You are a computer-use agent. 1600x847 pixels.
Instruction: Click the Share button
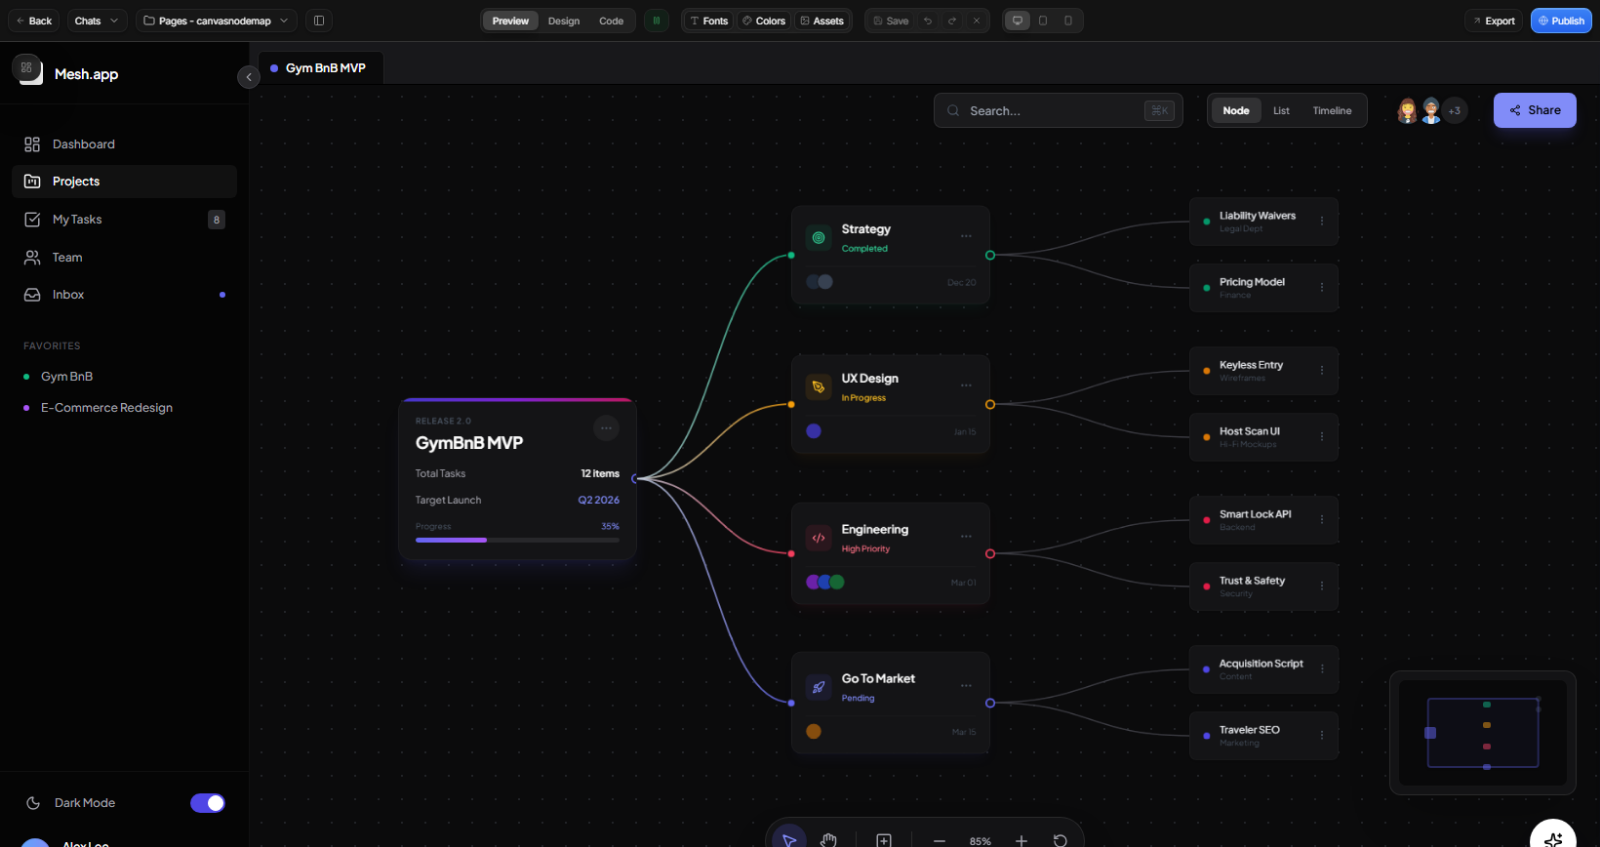click(x=1535, y=110)
